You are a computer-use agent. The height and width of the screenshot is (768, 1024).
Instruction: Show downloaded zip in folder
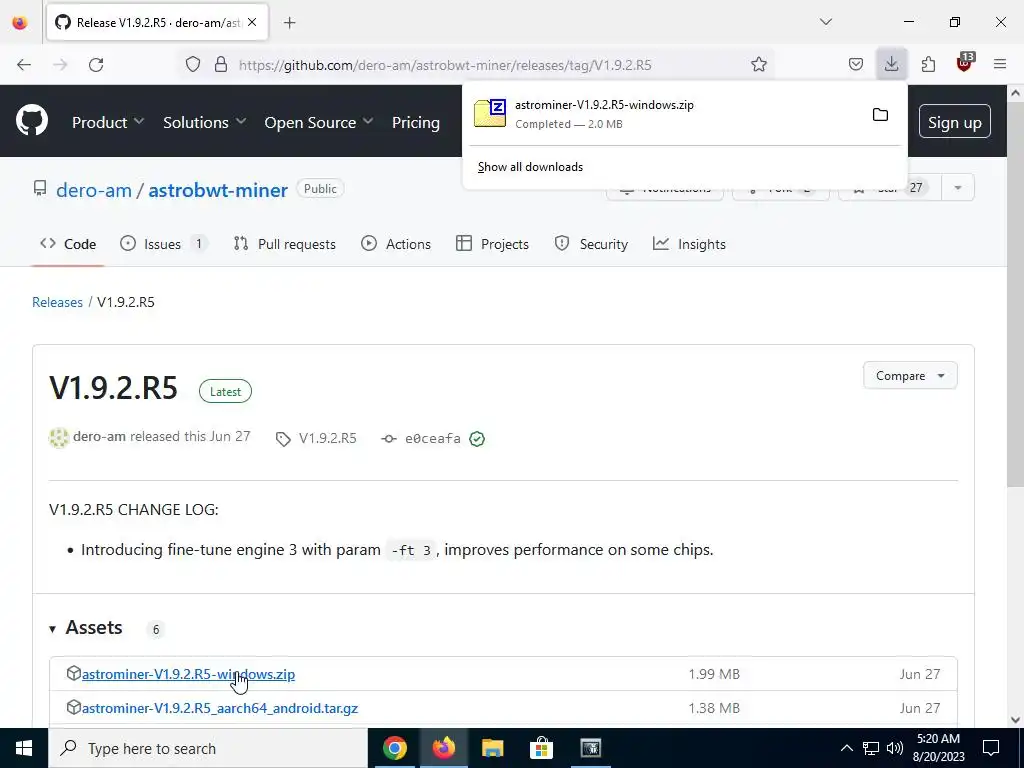pyautogui.click(x=880, y=115)
